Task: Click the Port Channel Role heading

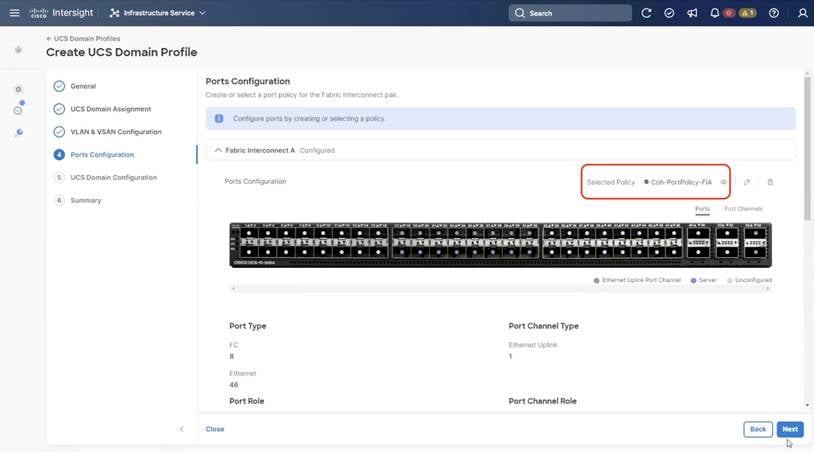Action: coord(542,401)
